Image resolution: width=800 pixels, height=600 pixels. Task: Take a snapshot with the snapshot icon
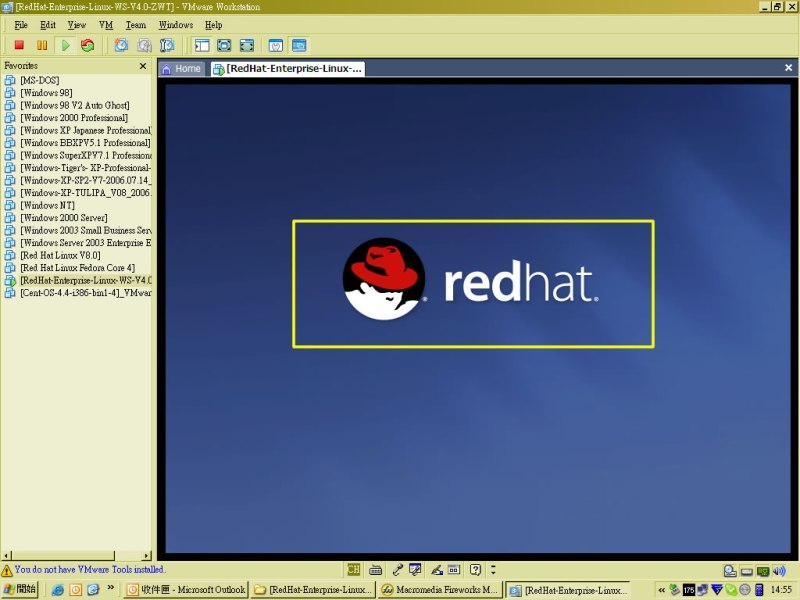pyautogui.click(x=121, y=45)
